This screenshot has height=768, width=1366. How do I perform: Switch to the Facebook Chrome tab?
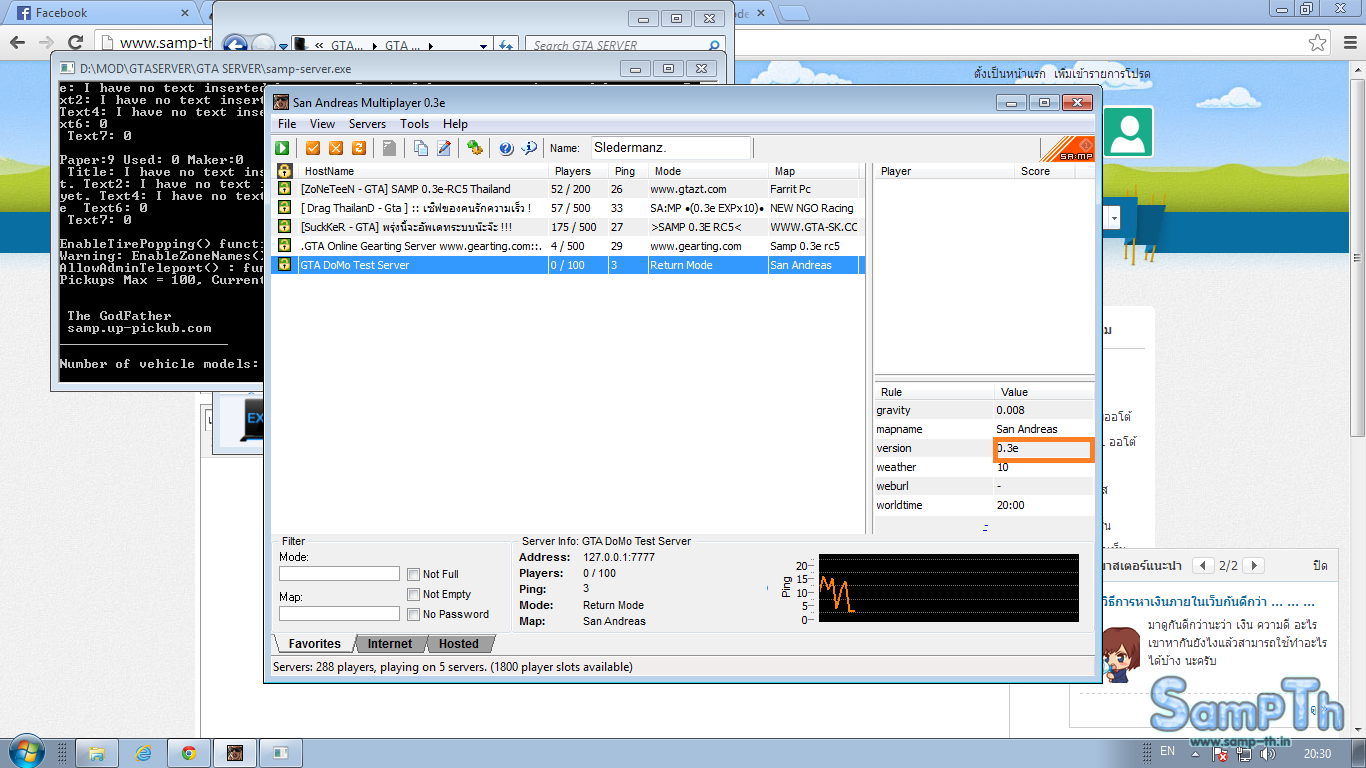tap(98, 13)
